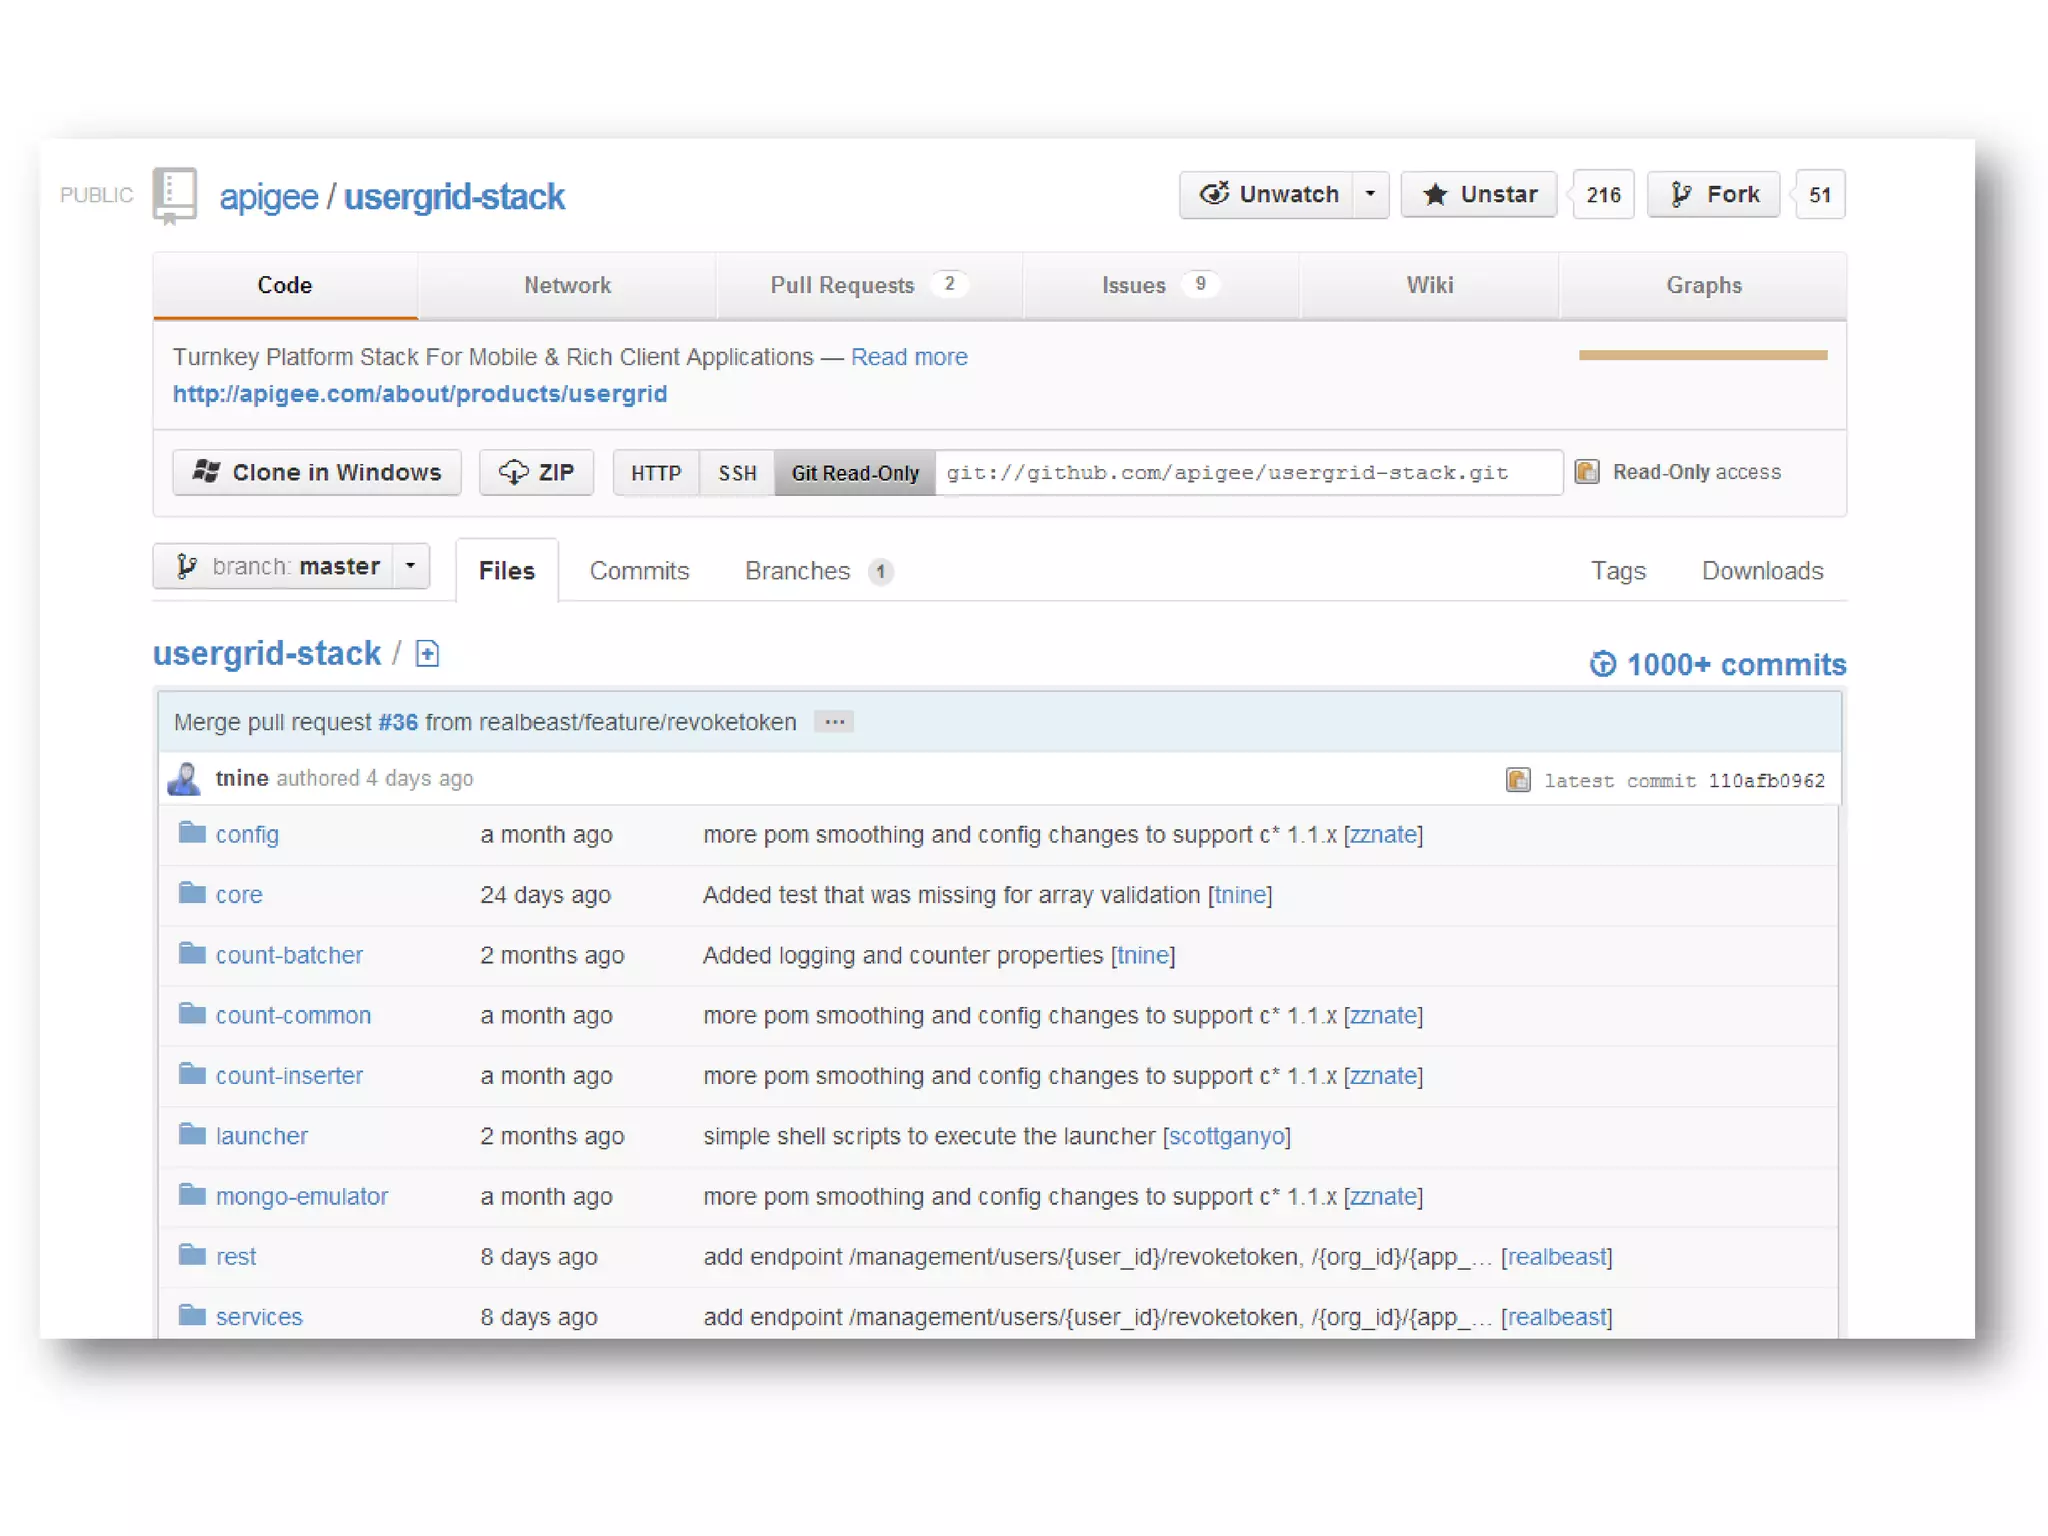Click tnine's avatar thumbnail

(x=185, y=778)
